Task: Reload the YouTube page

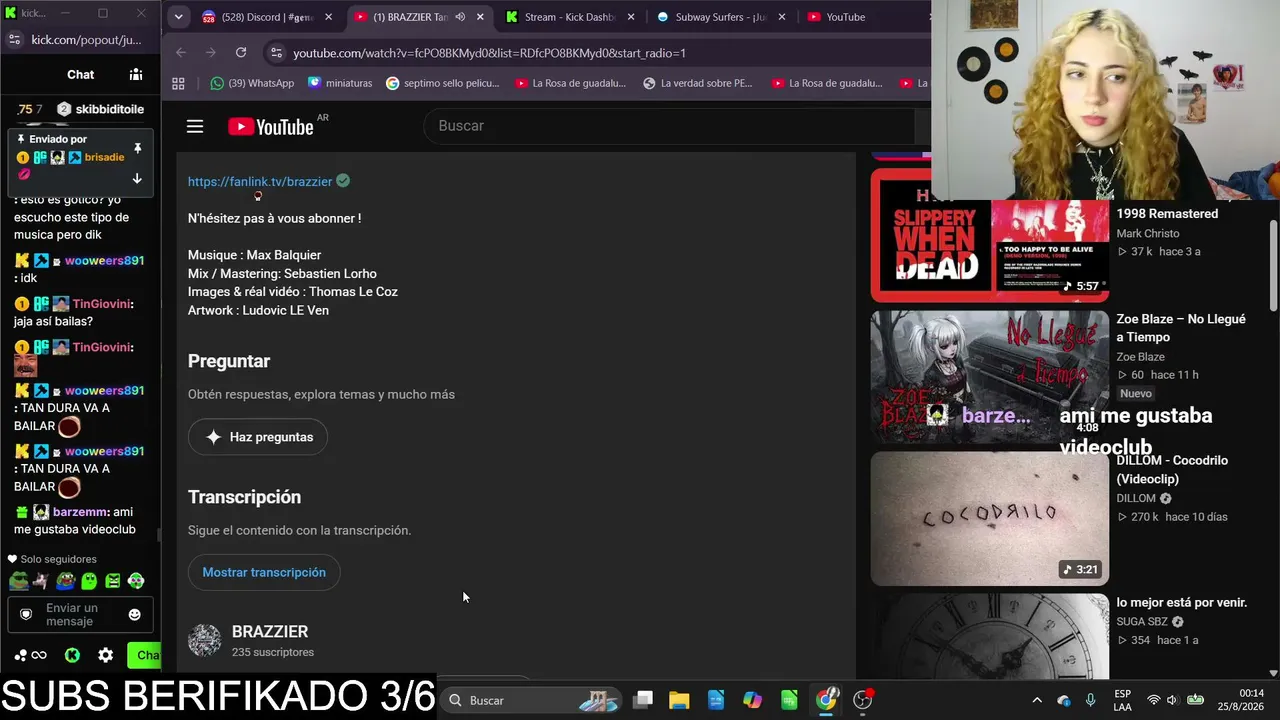Action: point(241,52)
